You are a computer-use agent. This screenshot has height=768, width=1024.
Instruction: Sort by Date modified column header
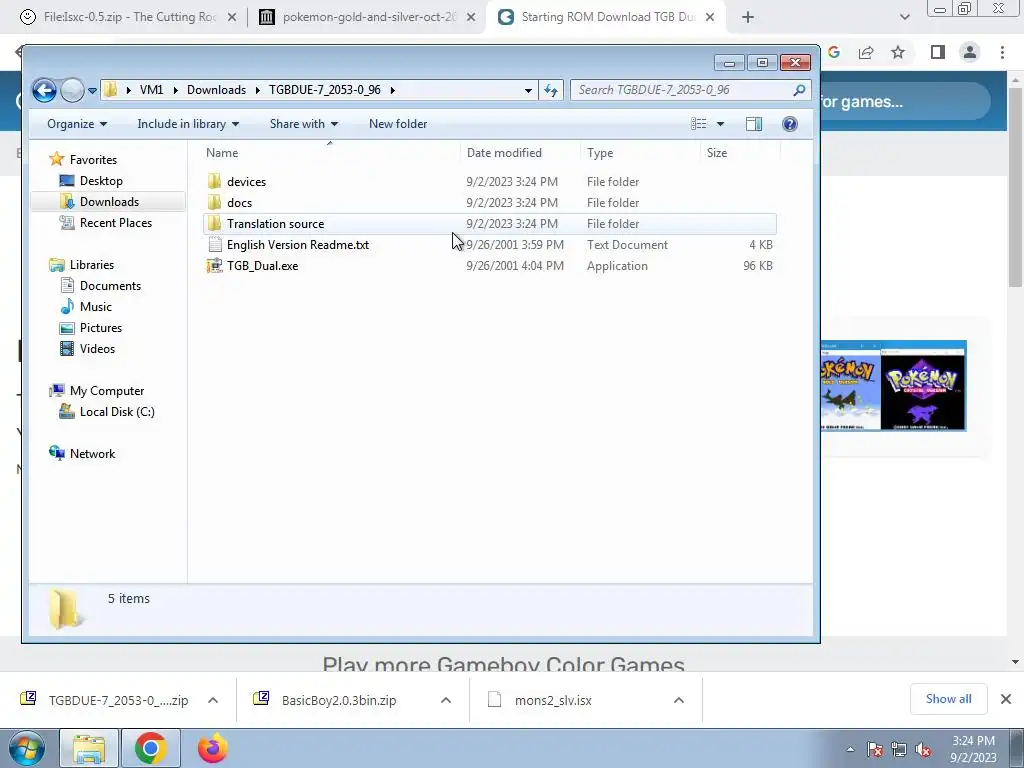point(520,153)
